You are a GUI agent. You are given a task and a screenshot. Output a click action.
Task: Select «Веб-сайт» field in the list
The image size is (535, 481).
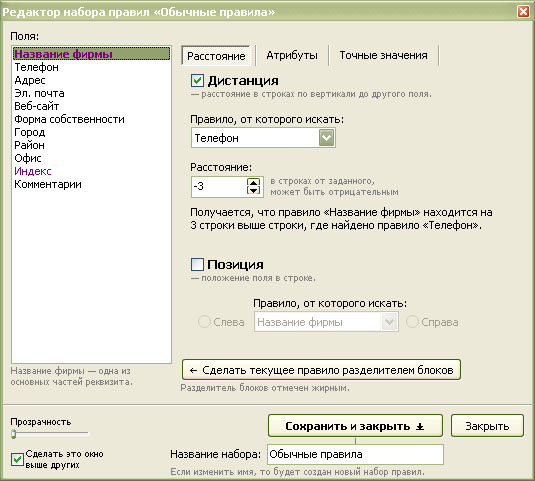pos(91,106)
